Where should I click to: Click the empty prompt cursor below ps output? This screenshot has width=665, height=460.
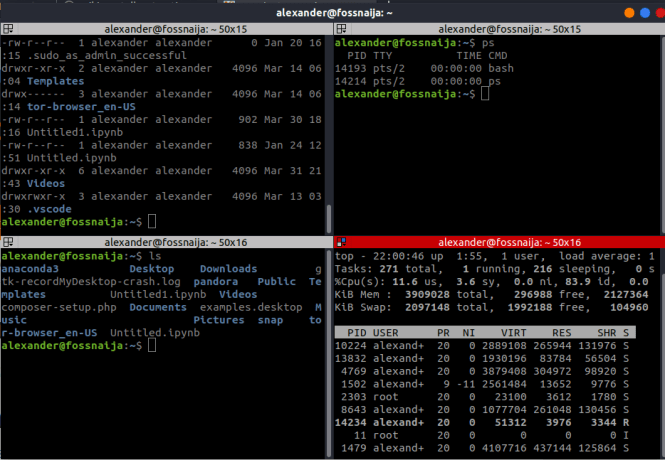pyautogui.click(x=485, y=94)
